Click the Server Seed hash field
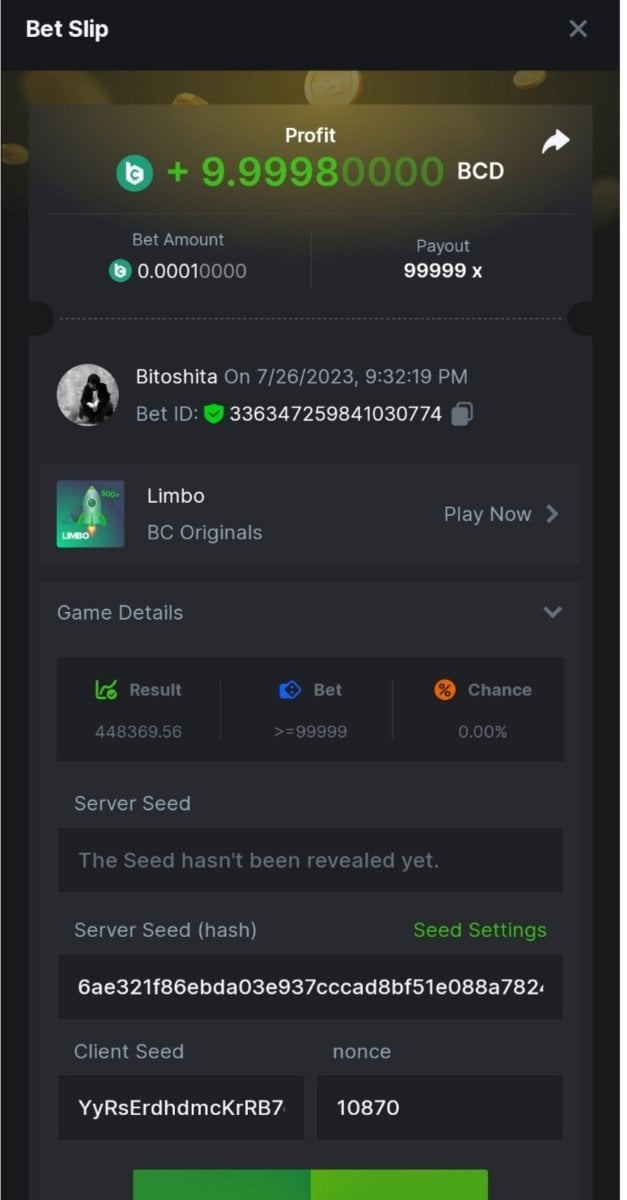The height and width of the screenshot is (1200, 627). tap(310, 987)
